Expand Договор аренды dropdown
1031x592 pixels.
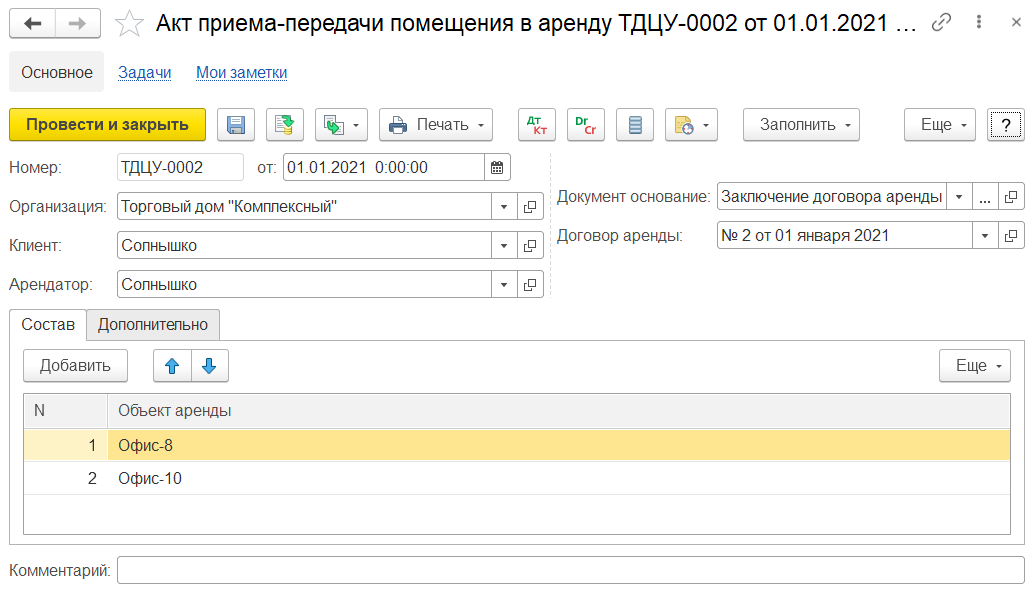pyautogui.click(x=985, y=236)
